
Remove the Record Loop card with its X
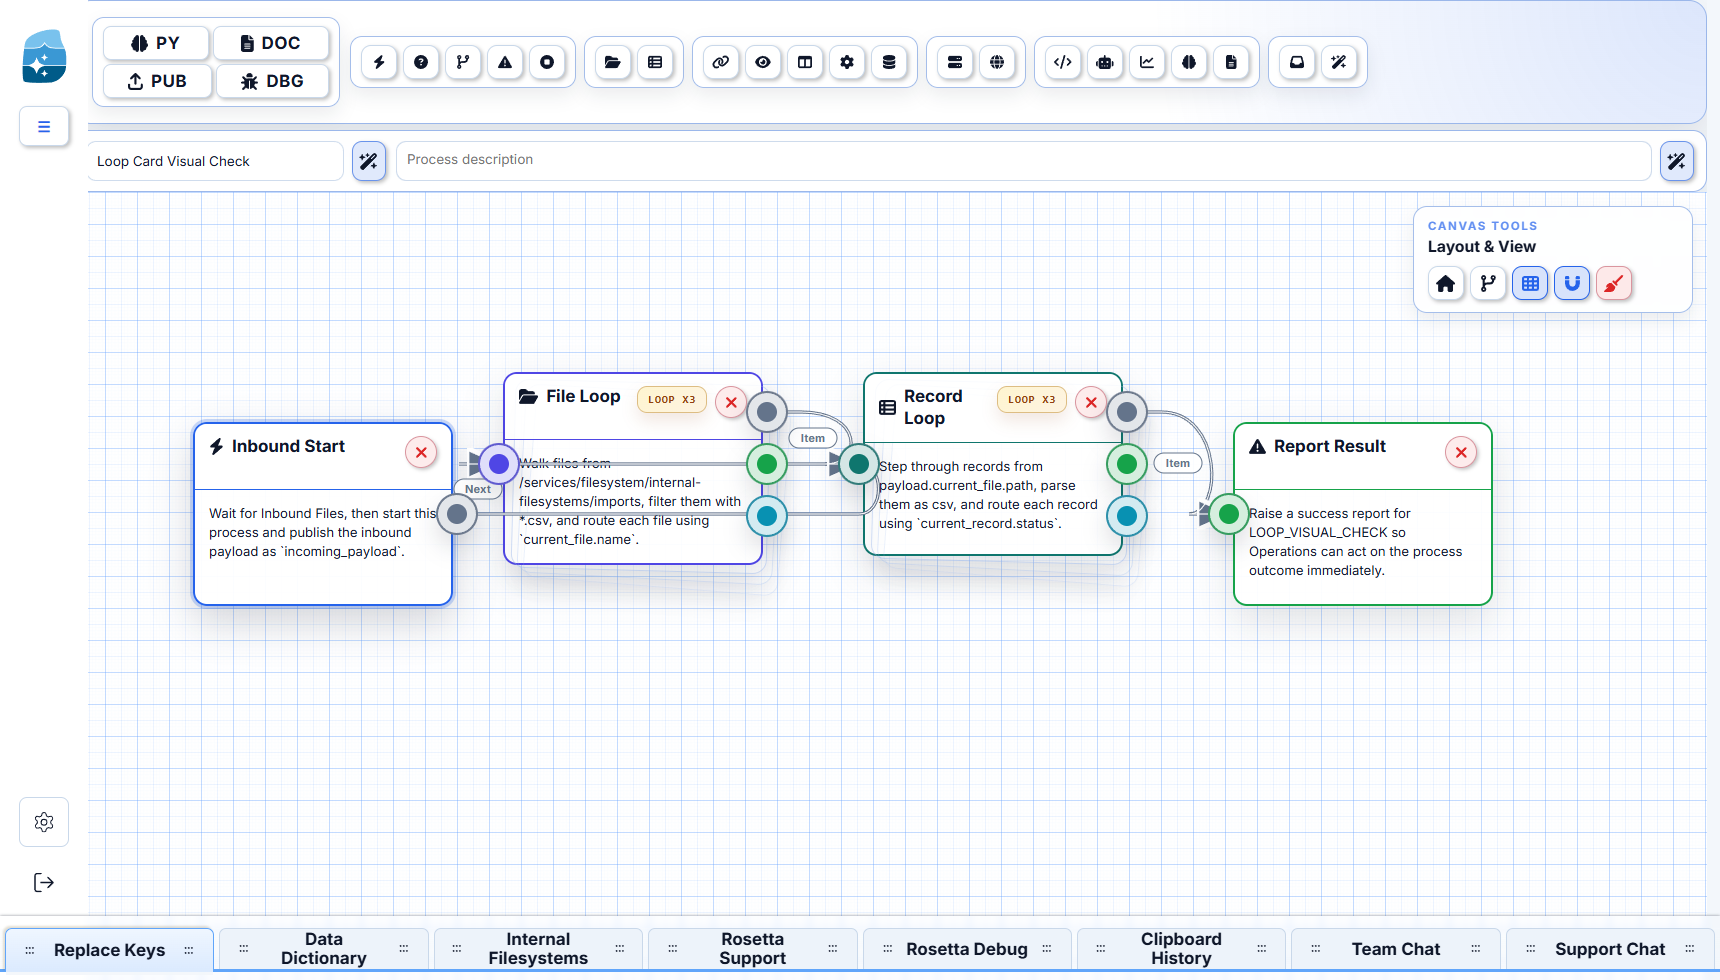click(x=1091, y=402)
